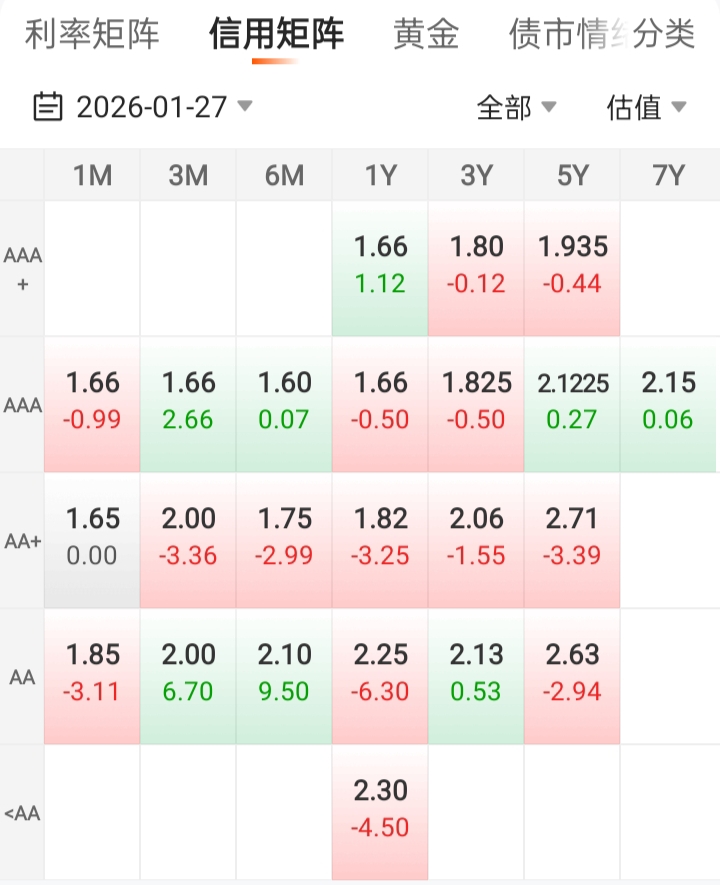Switch to the 利率矩阵 tab
The image size is (720, 885).
tap(92, 34)
